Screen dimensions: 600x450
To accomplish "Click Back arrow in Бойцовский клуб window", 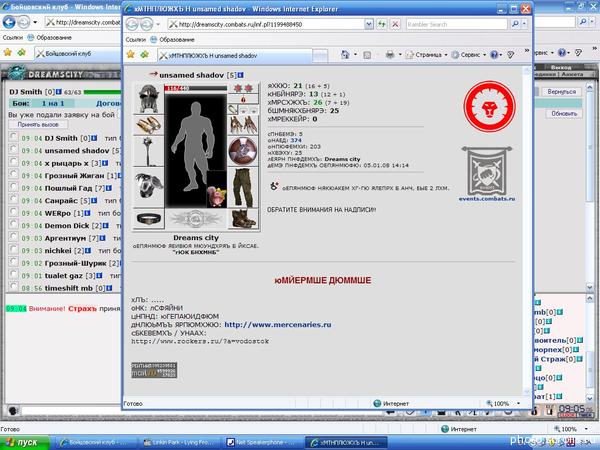I will click(9, 22).
